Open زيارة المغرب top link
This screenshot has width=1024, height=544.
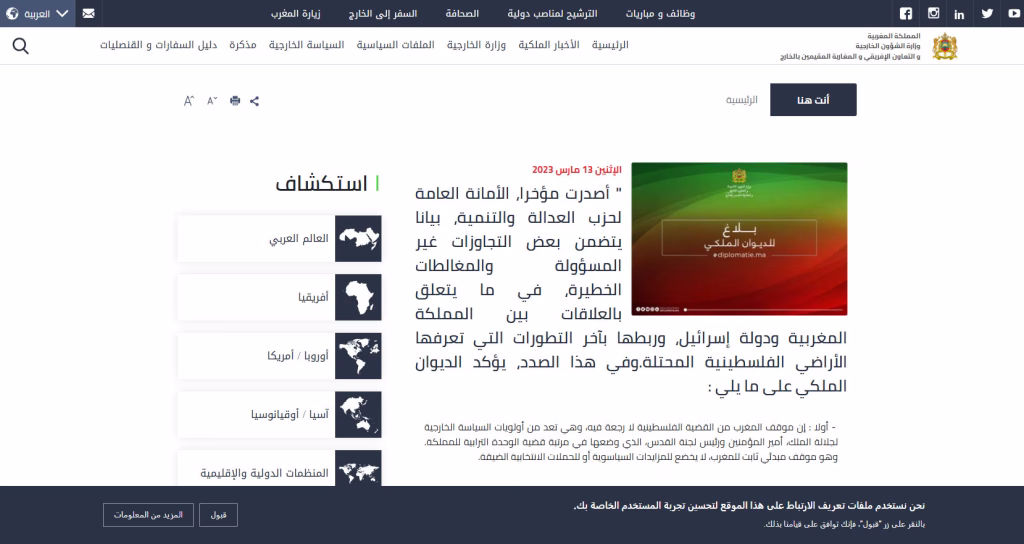pyautogui.click(x=296, y=14)
